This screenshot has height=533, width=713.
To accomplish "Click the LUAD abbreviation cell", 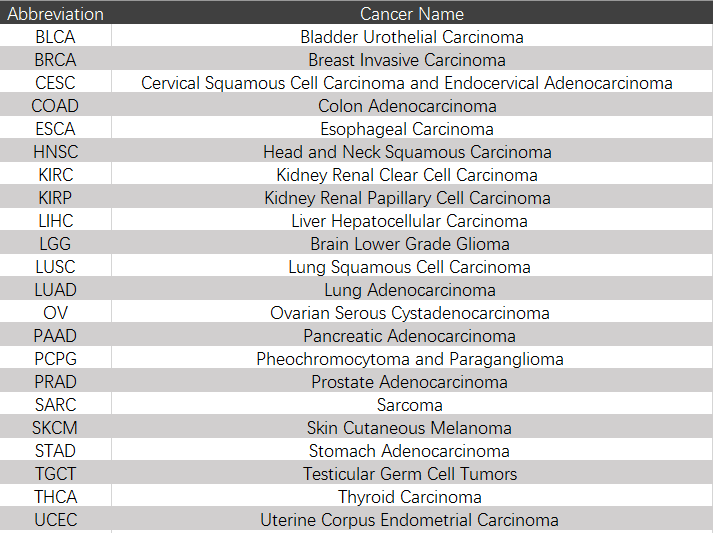I will pyautogui.click(x=55, y=290).
